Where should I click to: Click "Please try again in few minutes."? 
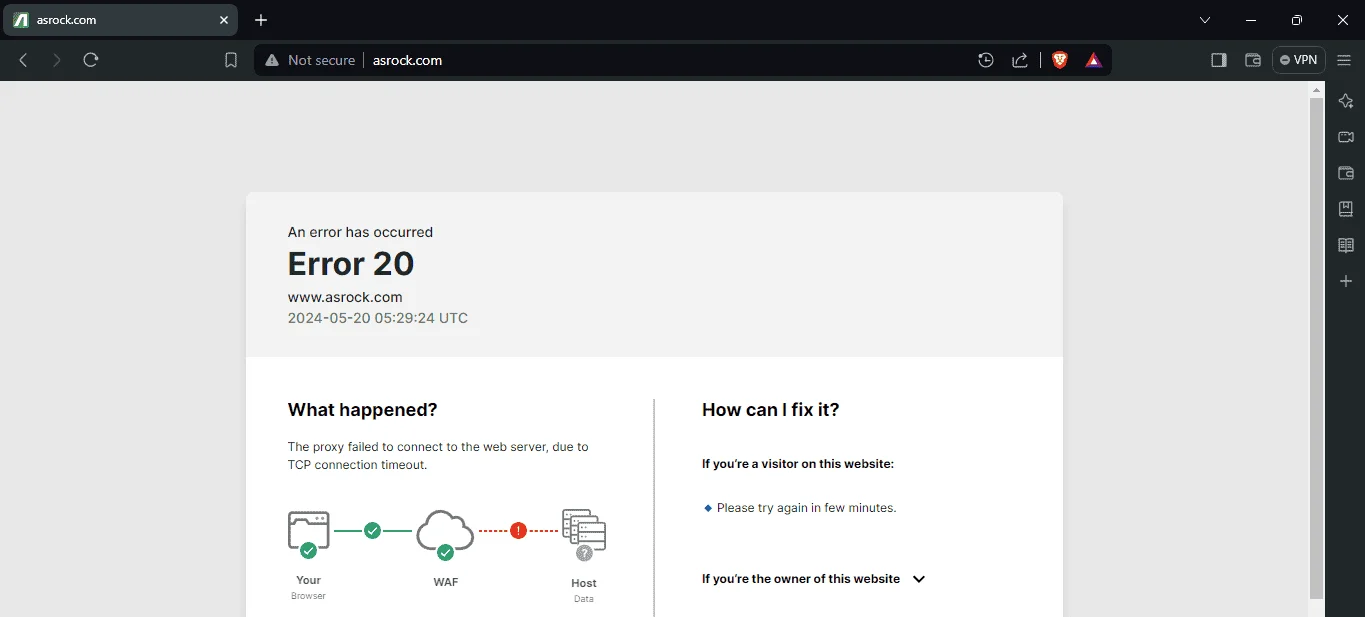(x=807, y=508)
